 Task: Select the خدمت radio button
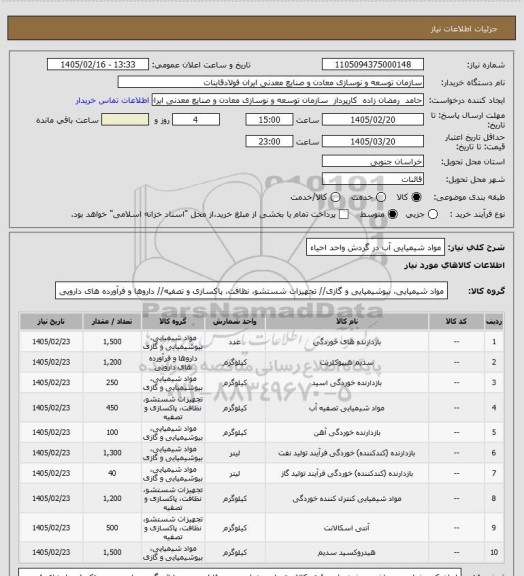(381, 197)
